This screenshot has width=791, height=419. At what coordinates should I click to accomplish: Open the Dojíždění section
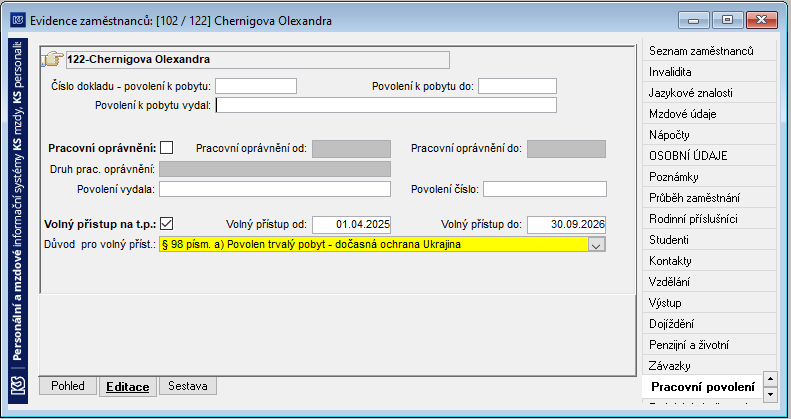point(709,324)
